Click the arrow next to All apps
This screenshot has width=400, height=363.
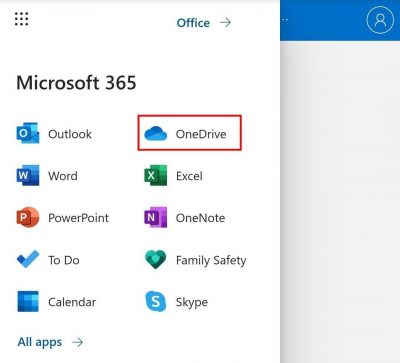pyautogui.click(x=78, y=342)
